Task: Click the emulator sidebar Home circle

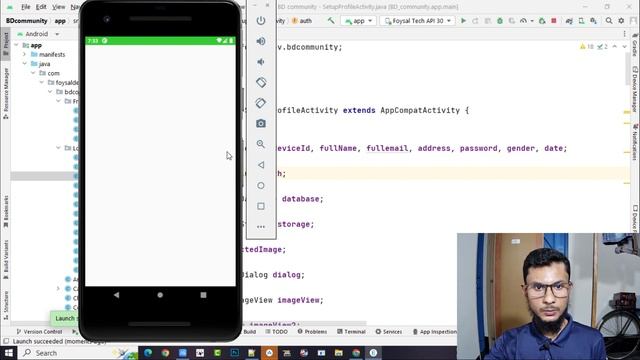Action: click(261, 185)
